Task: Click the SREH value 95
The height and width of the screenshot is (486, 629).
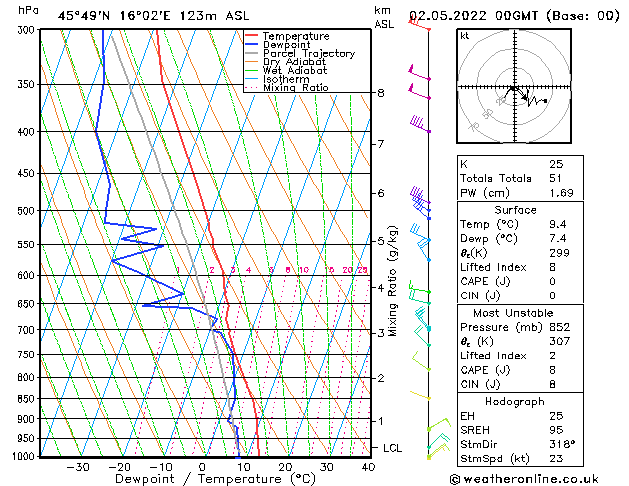Action: coord(556,430)
